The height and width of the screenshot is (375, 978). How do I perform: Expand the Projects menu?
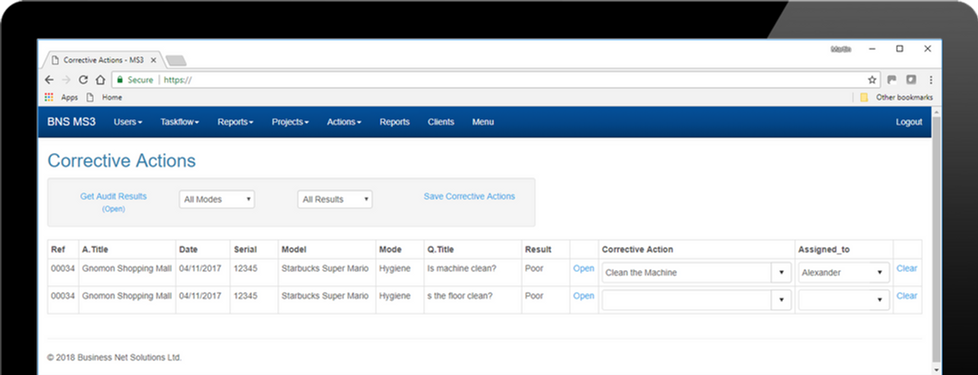click(x=290, y=122)
